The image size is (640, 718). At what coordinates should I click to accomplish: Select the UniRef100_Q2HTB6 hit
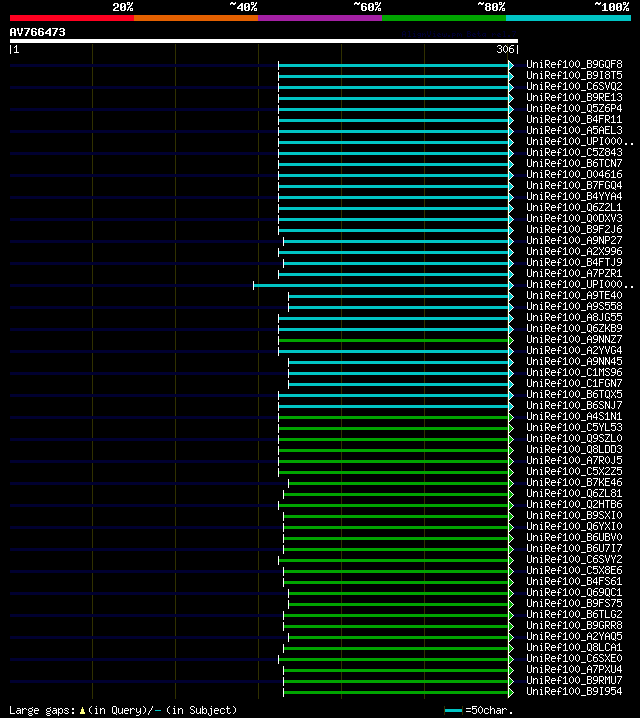pyautogui.click(x=574, y=504)
